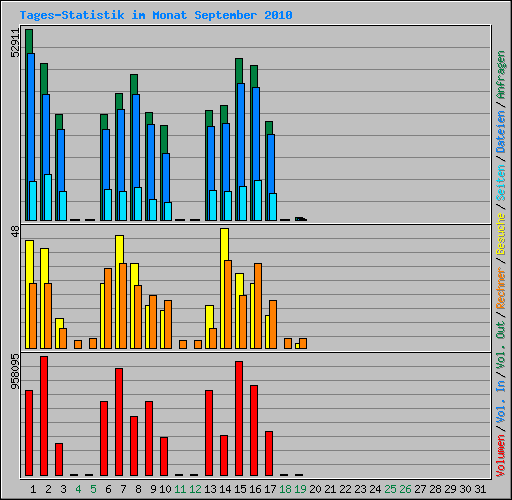The height and width of the screenshot is (500, 512).
Task: Click the bottom axis value 958095
Action: [x=15, y=372]
